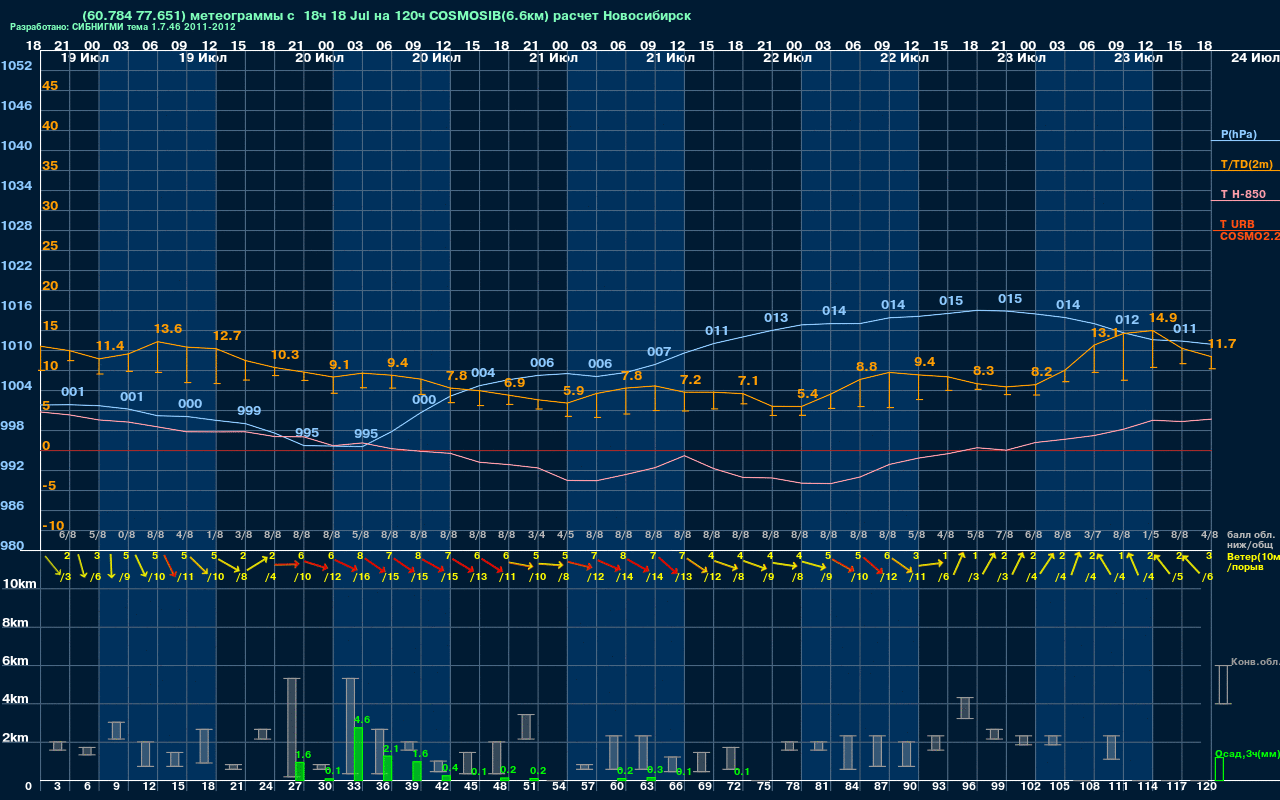
Task: Click the 'балл обл.' cloud amount label
Action: [x=1251, y=535]
